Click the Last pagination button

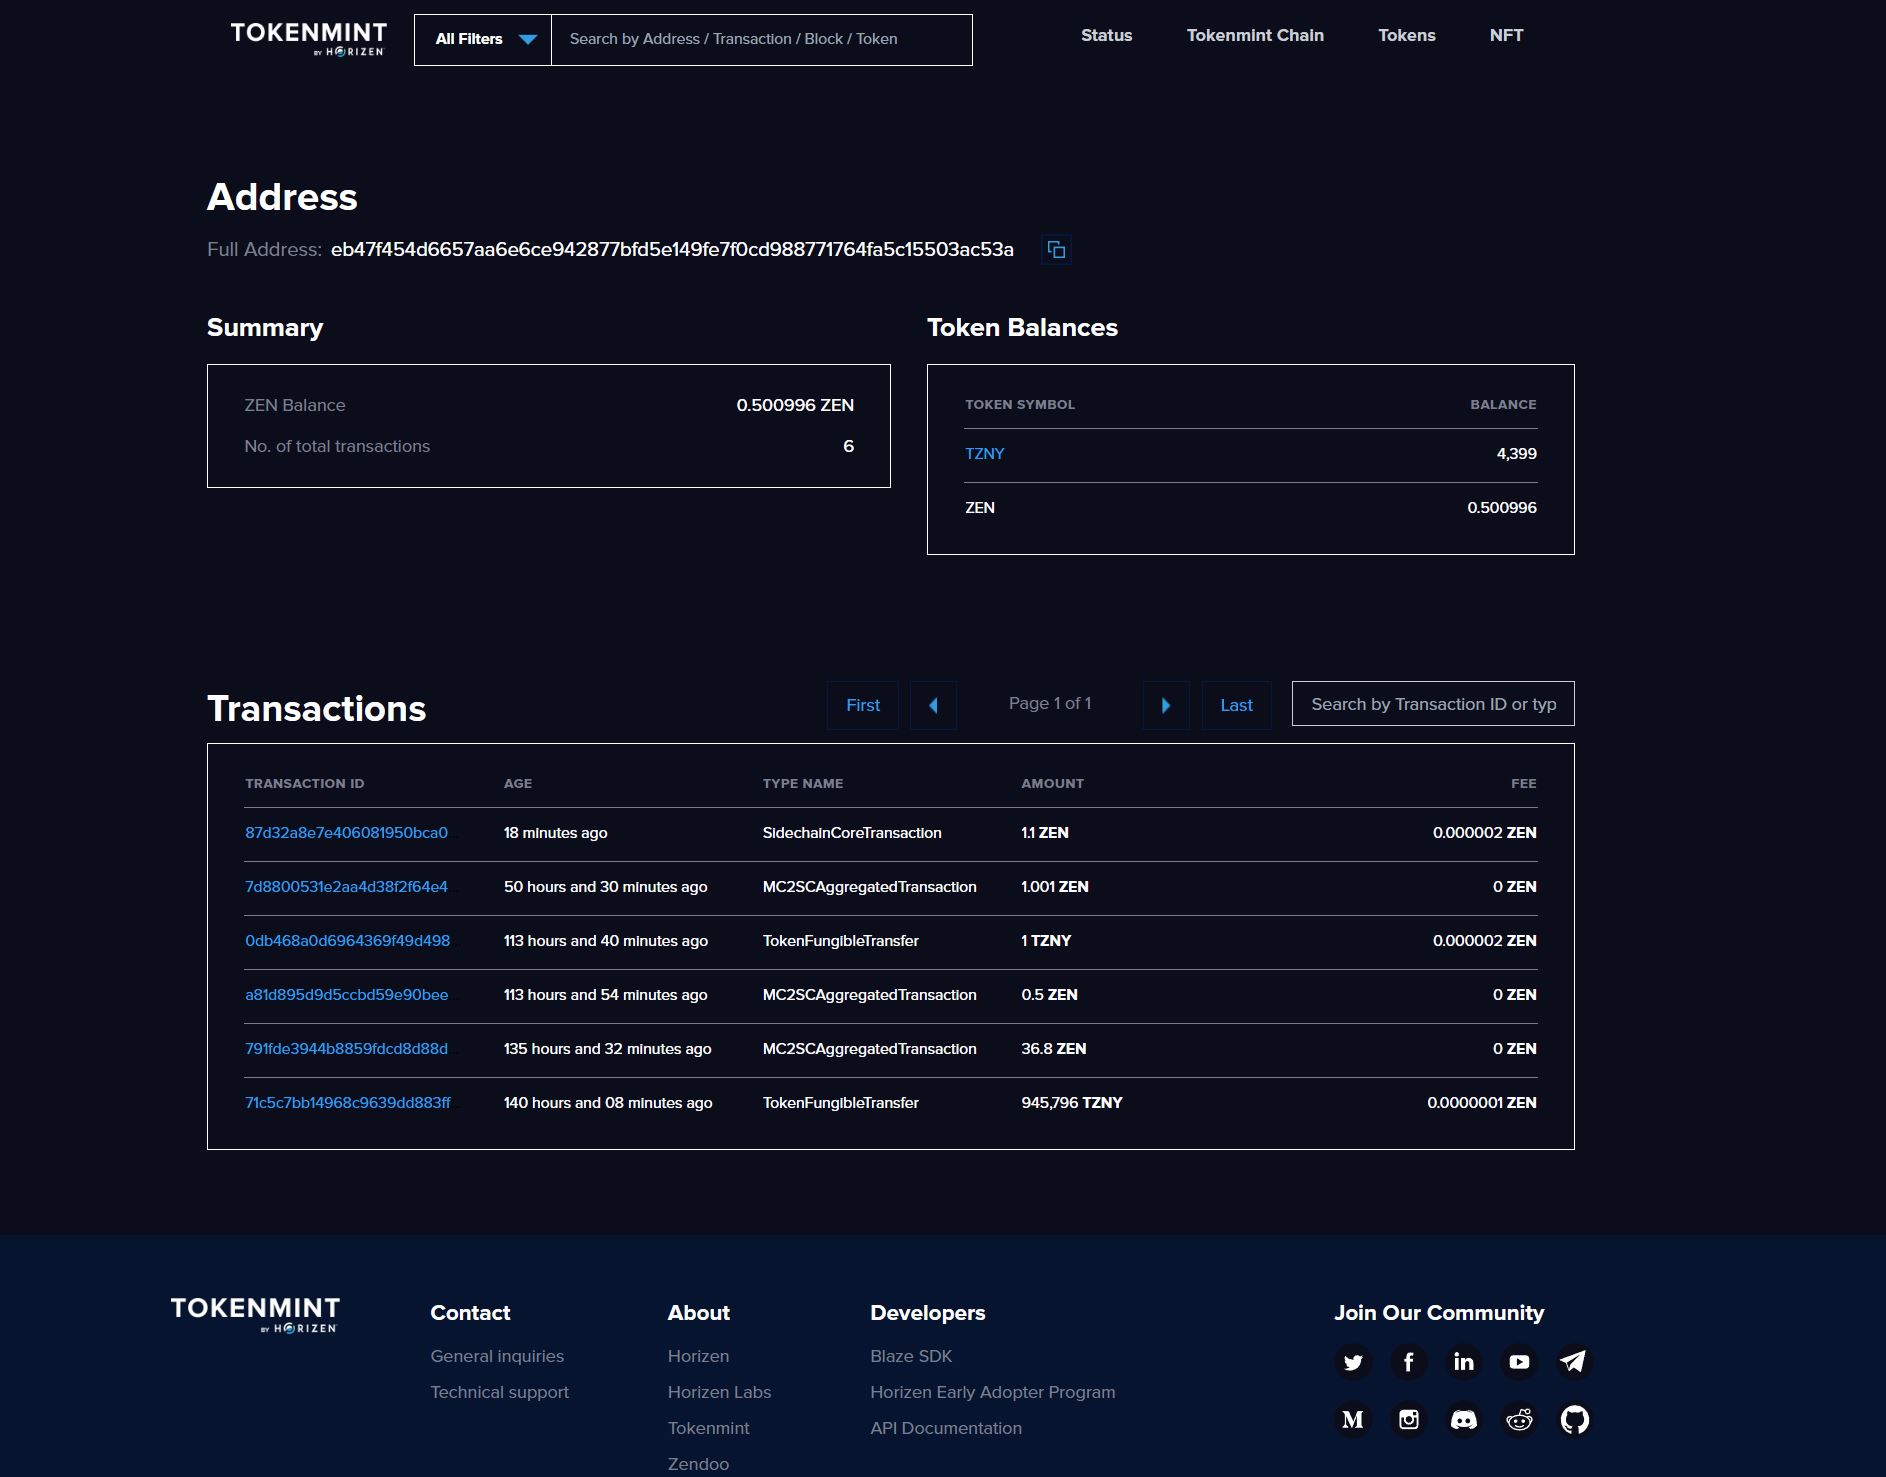tap(1236, 705)
